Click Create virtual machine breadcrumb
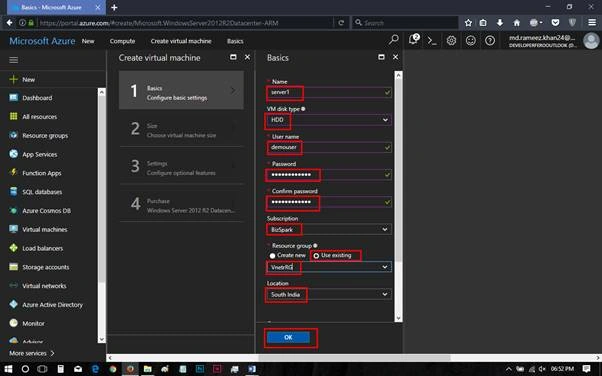602x376 pixels. click(181, 41)
